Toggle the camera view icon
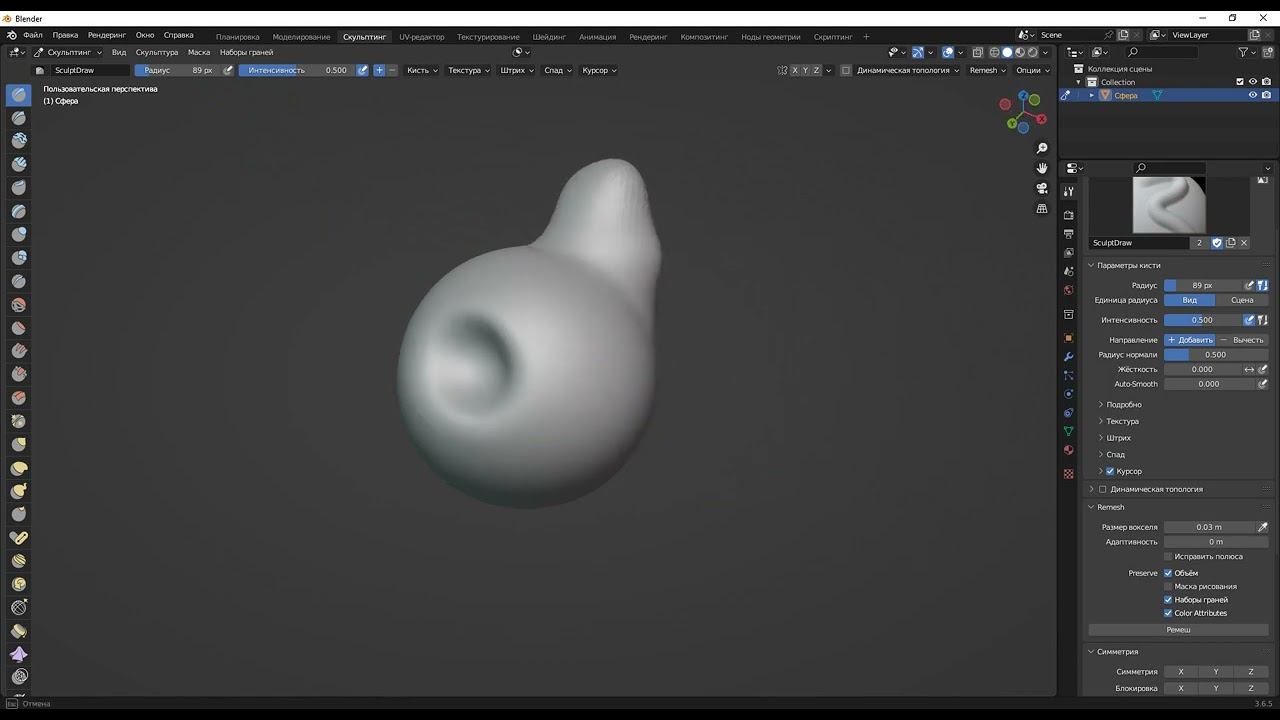Image resolution: width=1280 pixels, height=720 pixels. [1042, 188]
